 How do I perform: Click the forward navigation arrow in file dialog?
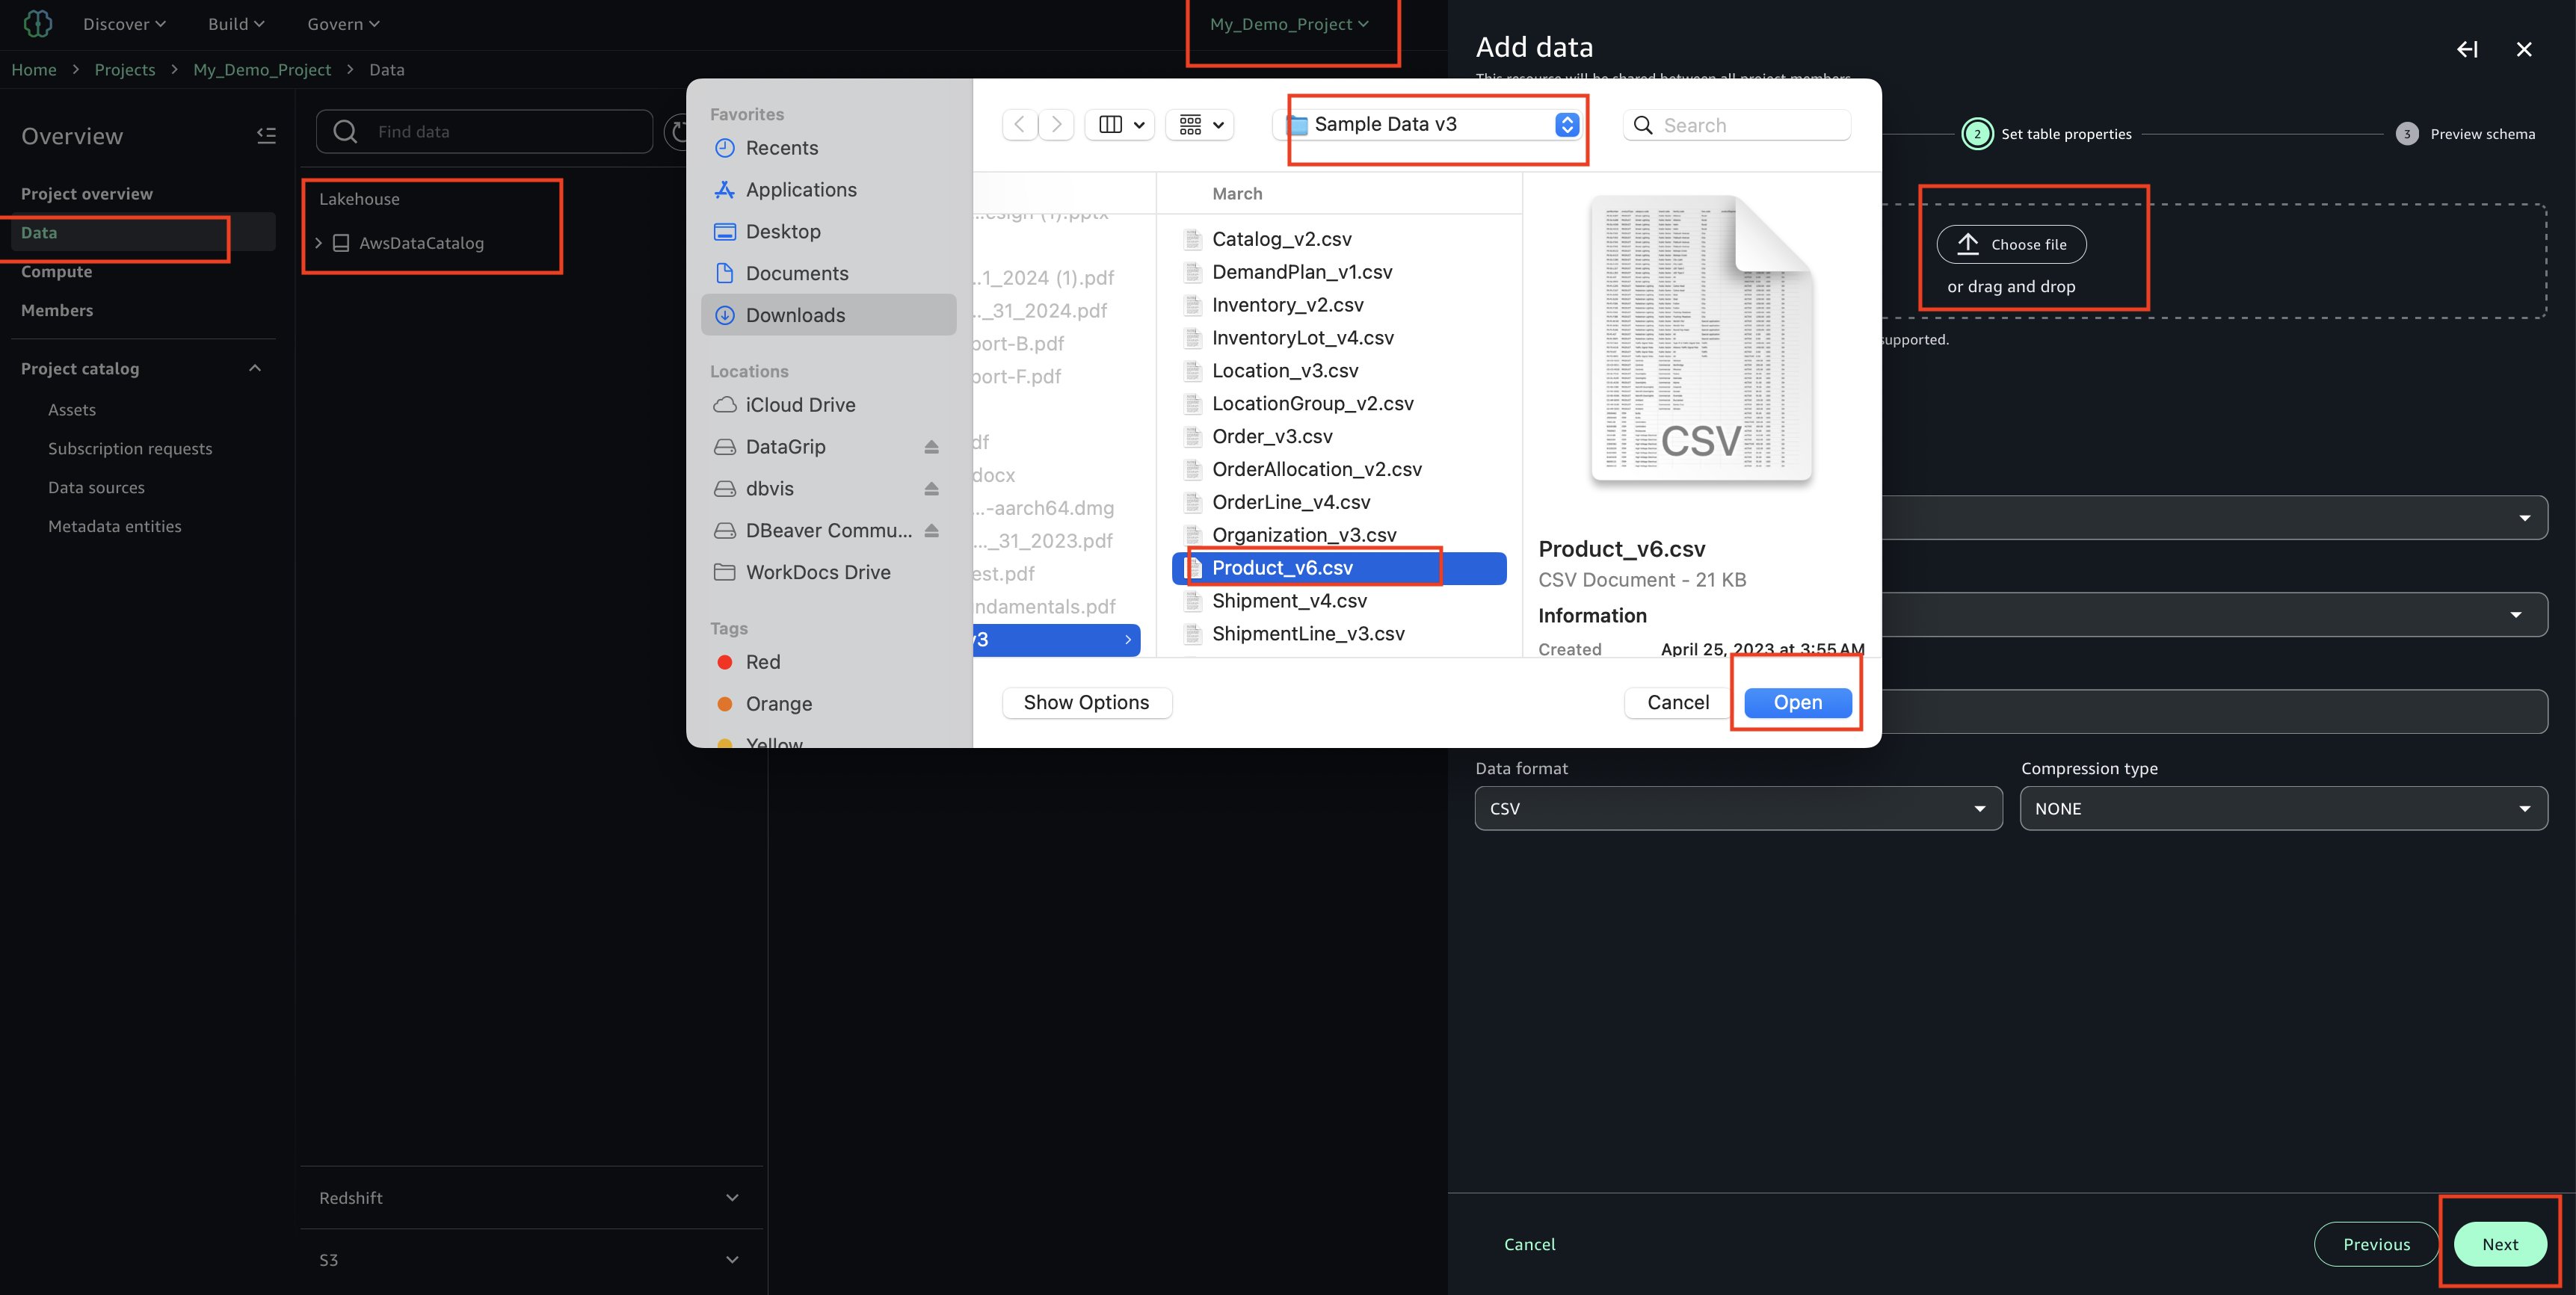click(x=1057, y=125)
